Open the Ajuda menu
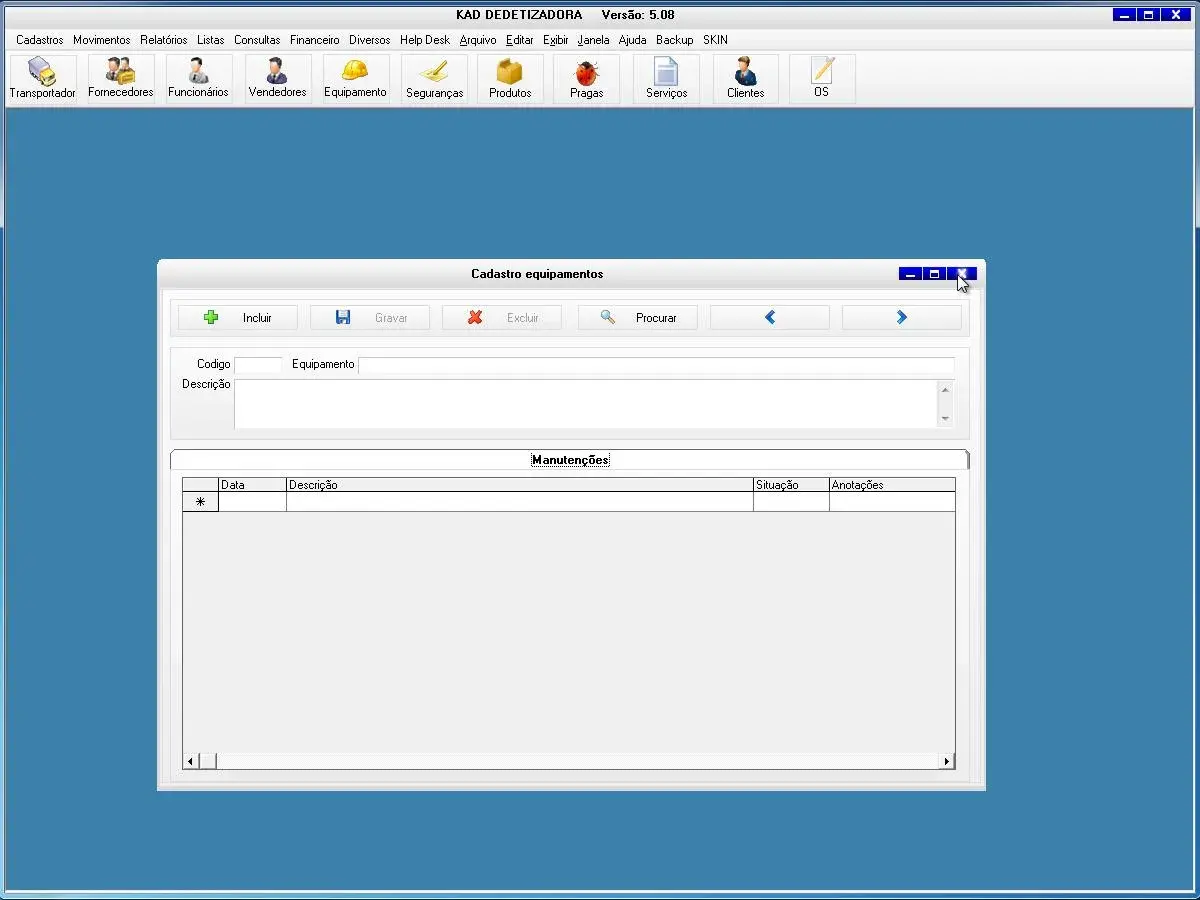This screenshot has width=1200, height=900. pos(633,40)
